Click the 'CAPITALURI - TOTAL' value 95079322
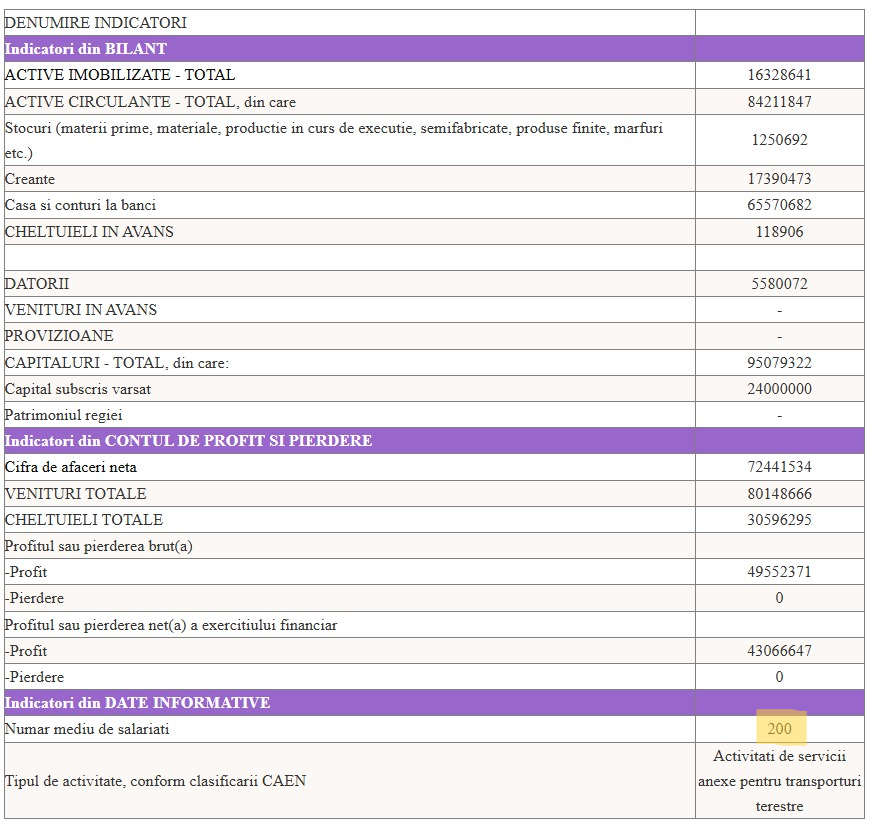The width and height of the screenshot is (878, 826). (x=779, y=363)
